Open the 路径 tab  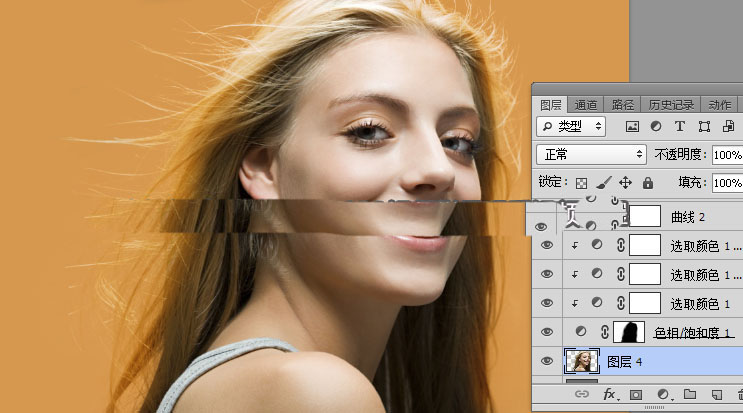click(622, 104)
